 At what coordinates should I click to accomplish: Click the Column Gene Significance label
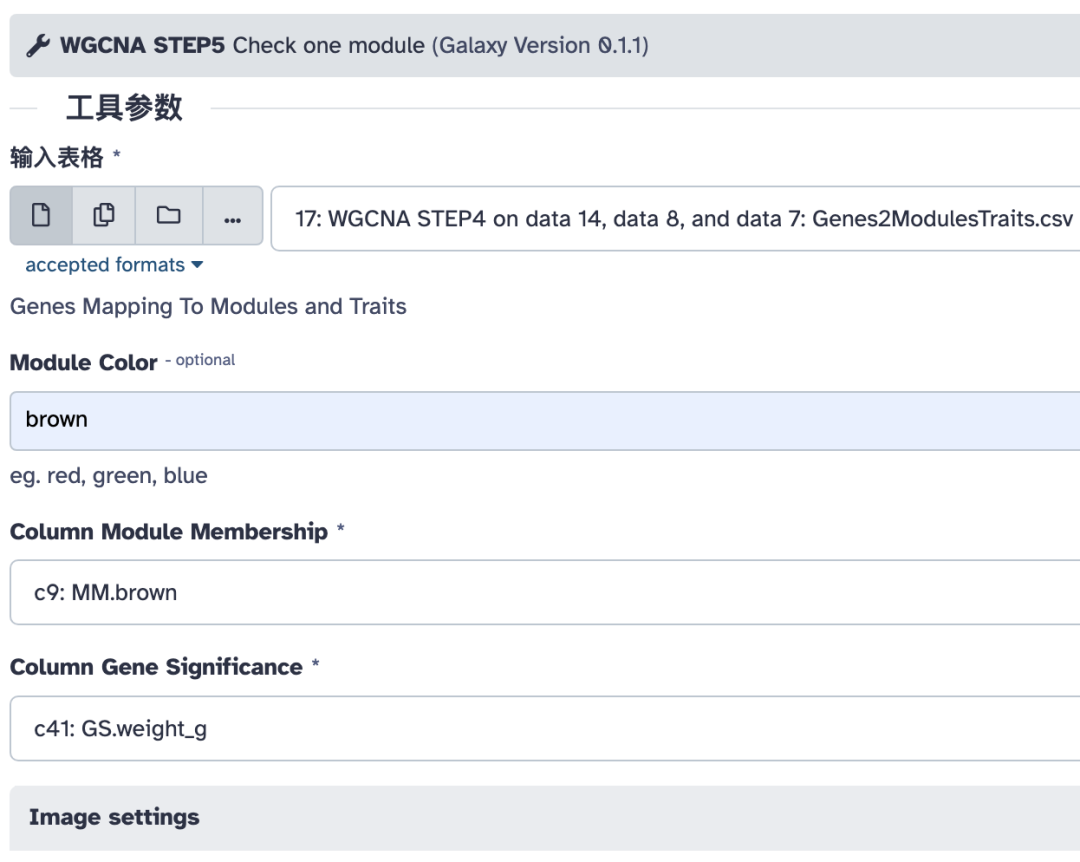[x=156, y=667]
